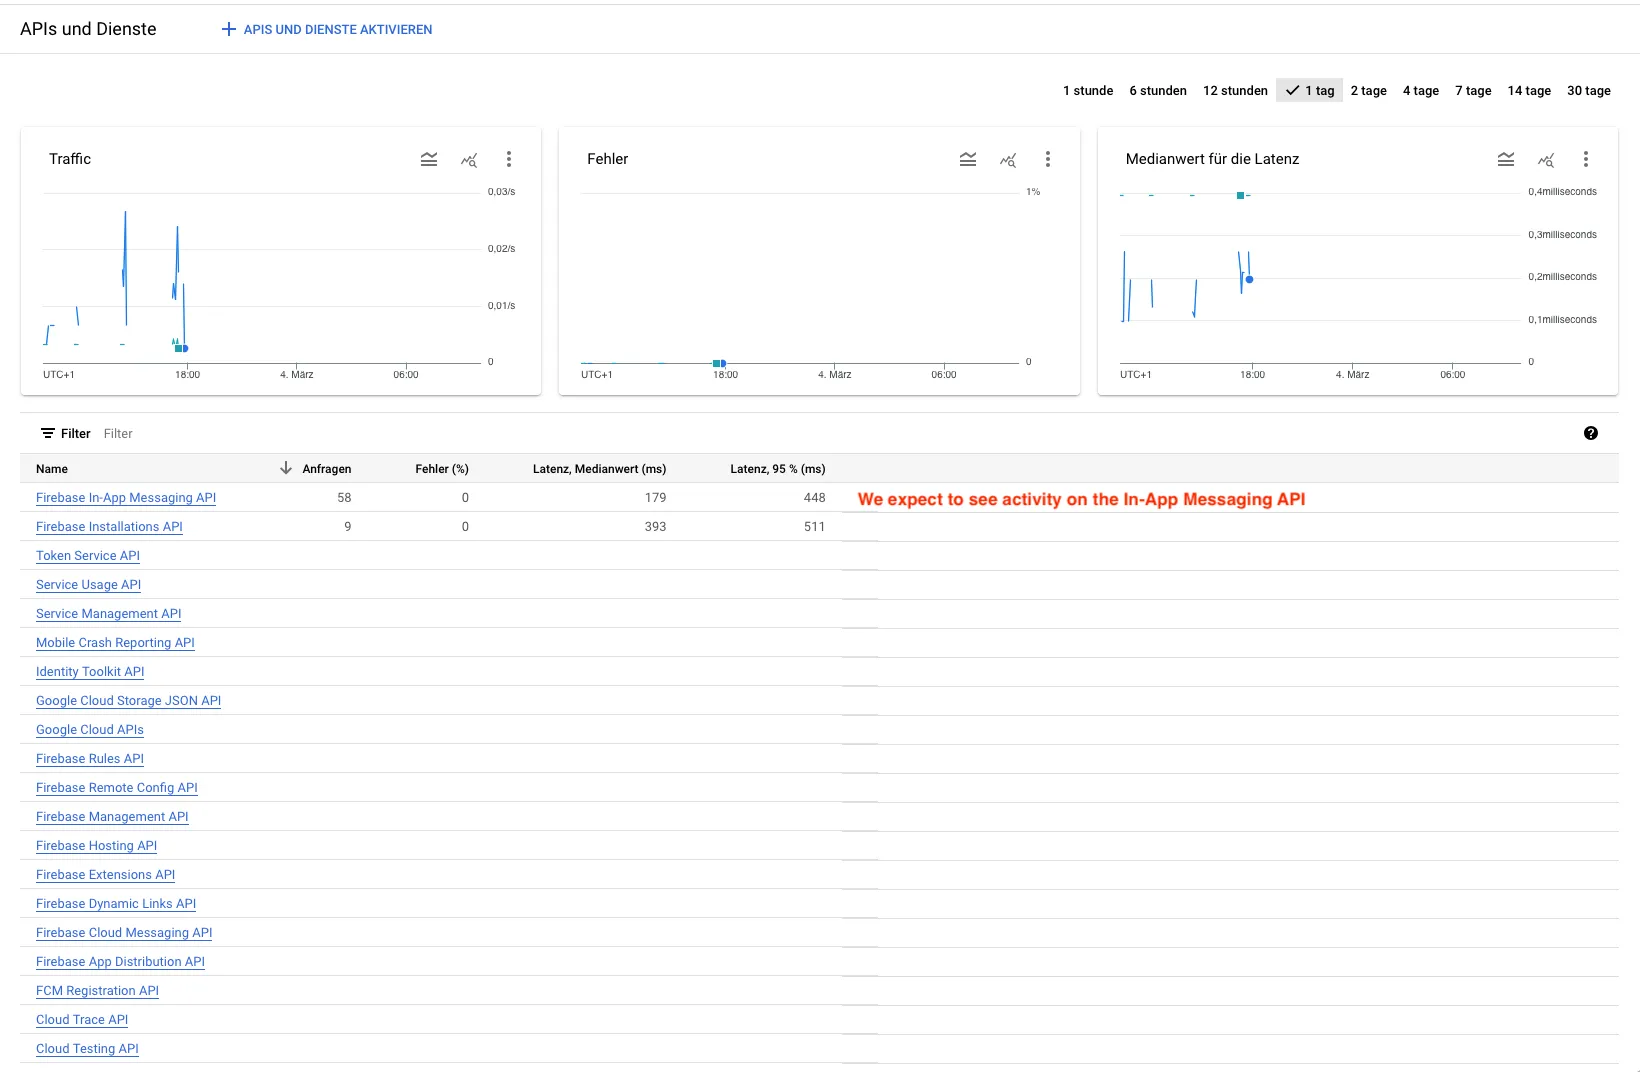The image size is (1640, 1072).
Task: Sort table by Name column header
Action: click(x=52, y=468)
